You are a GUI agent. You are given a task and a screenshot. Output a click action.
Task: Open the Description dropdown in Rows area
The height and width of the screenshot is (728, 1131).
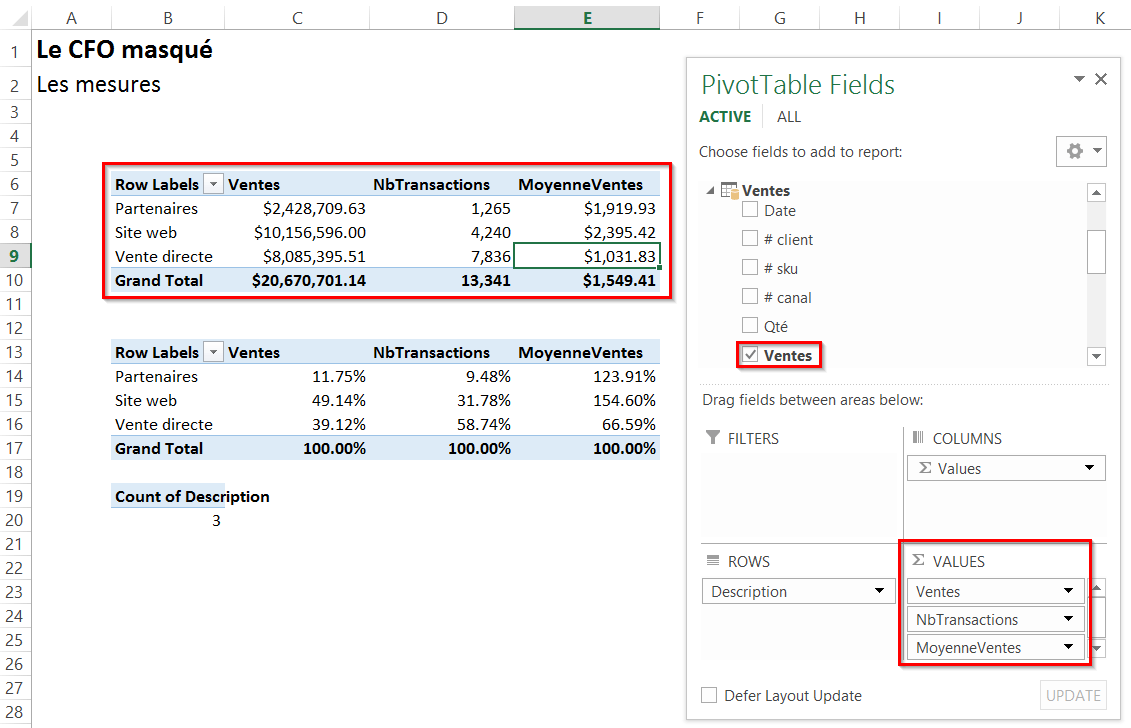tap(879, 591)
